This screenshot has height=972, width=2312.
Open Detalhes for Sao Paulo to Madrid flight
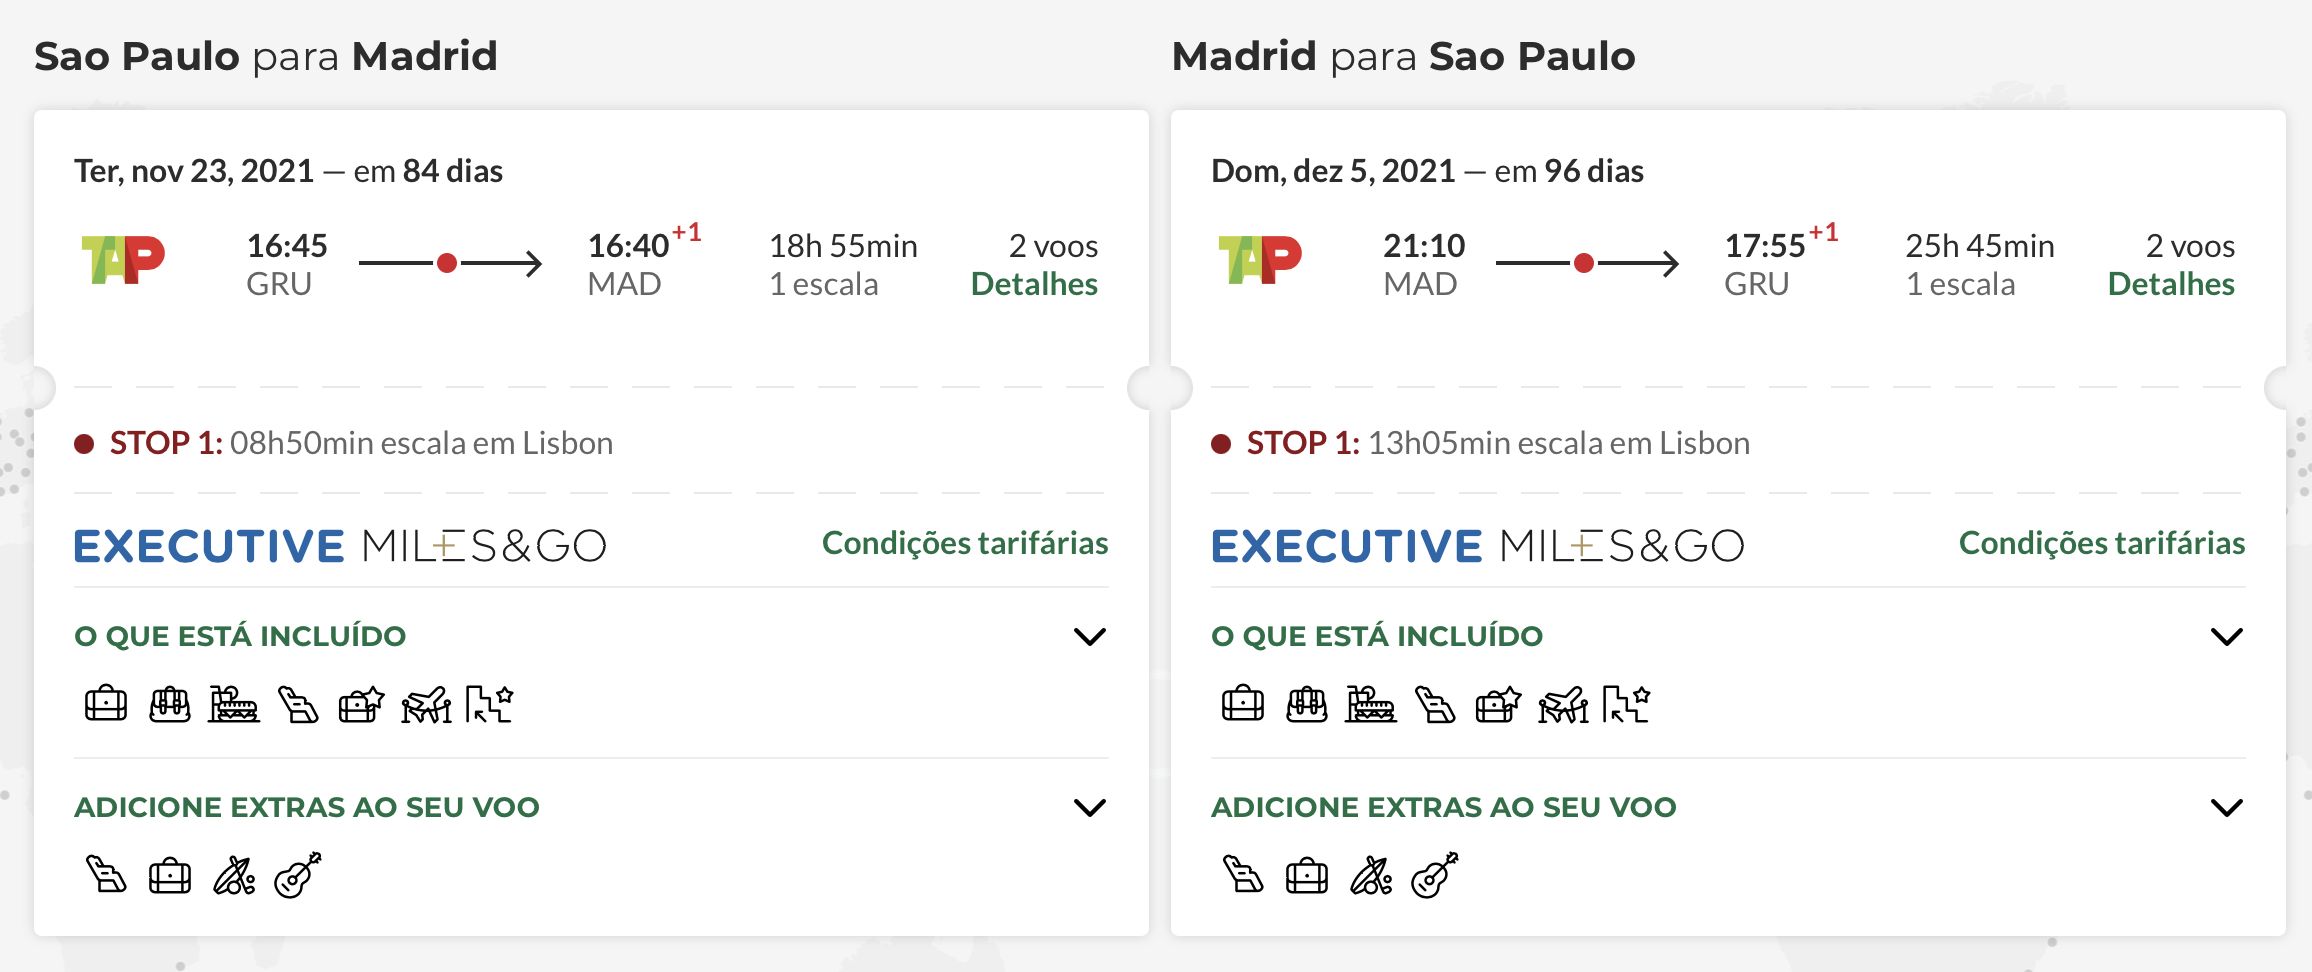pos(1034,284)
